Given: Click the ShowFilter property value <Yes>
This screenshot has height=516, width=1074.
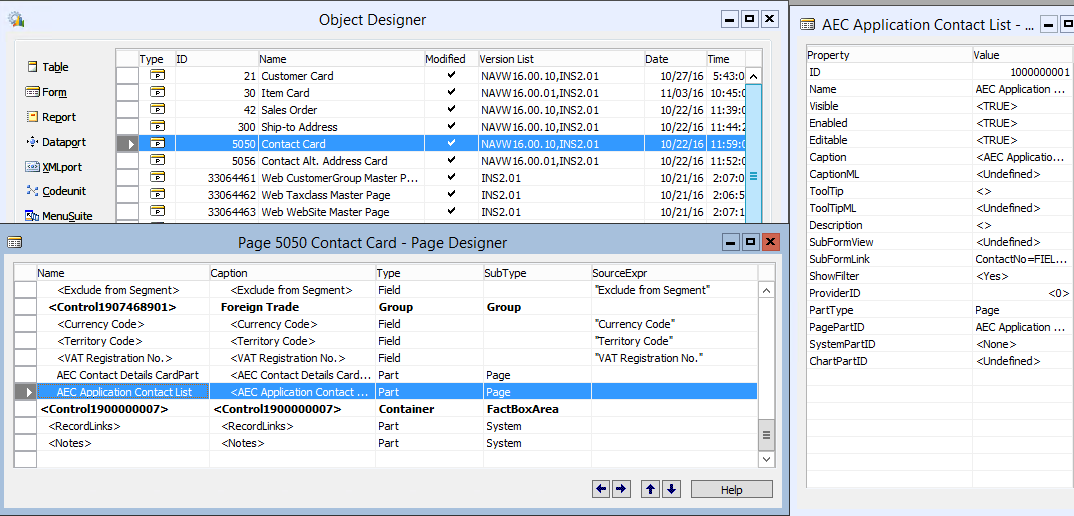Looking at the screenshot, I should pos(1023,276).
